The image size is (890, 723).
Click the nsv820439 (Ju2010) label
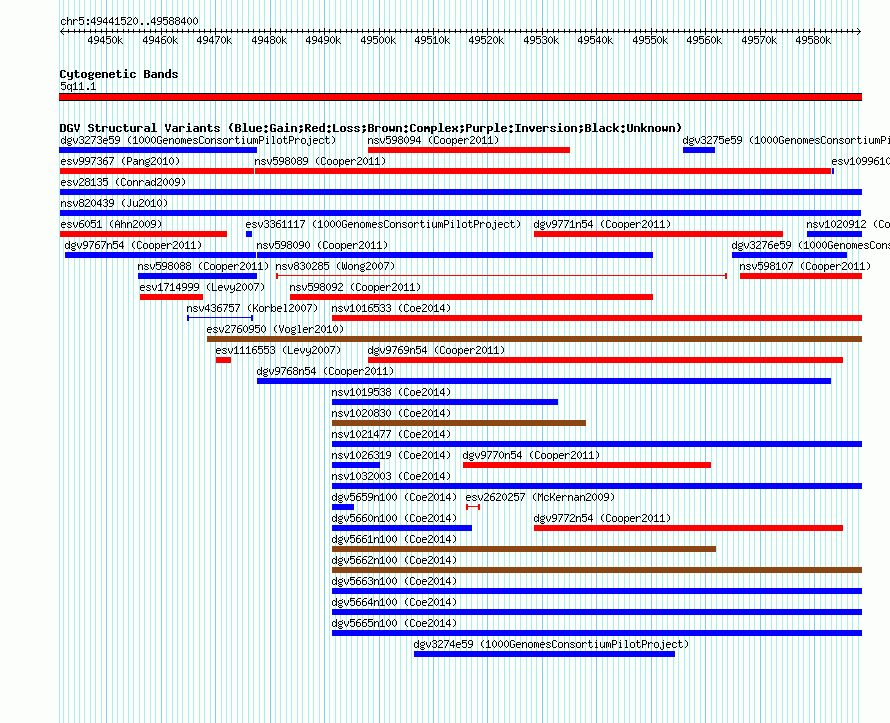tap(114, 203)
